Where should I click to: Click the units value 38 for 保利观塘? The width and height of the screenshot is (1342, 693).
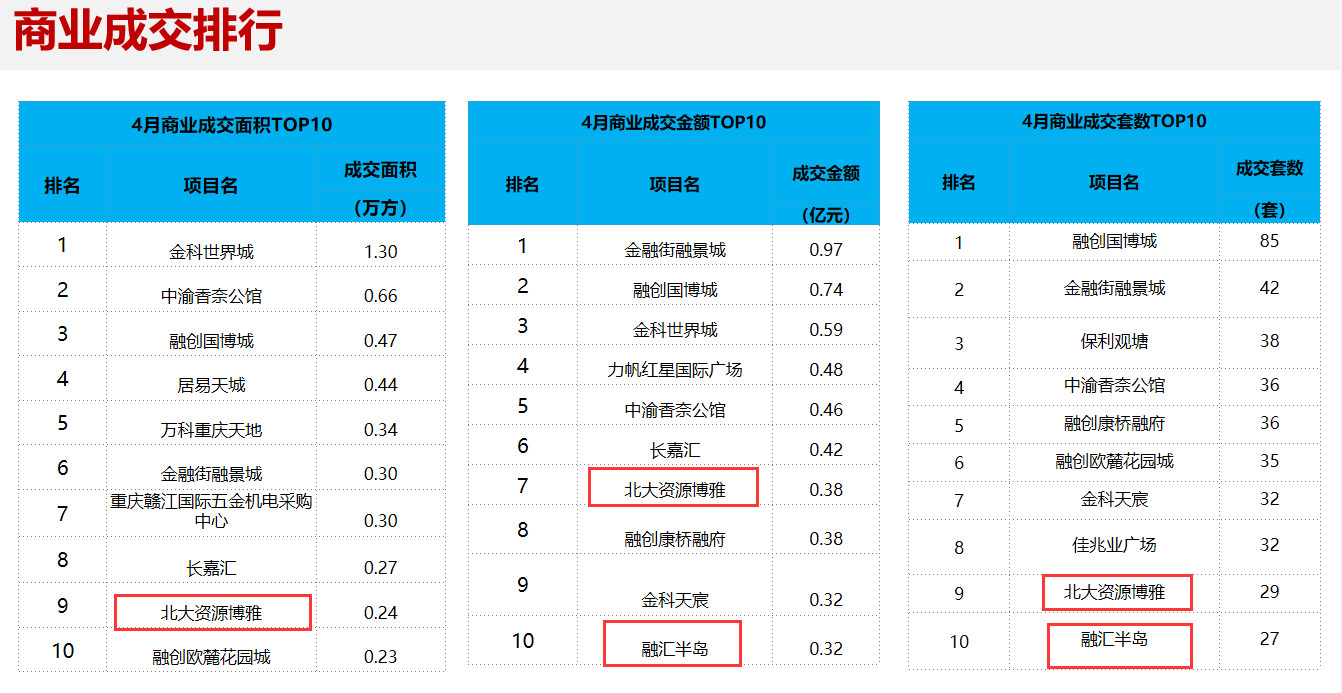point(1269,340)
